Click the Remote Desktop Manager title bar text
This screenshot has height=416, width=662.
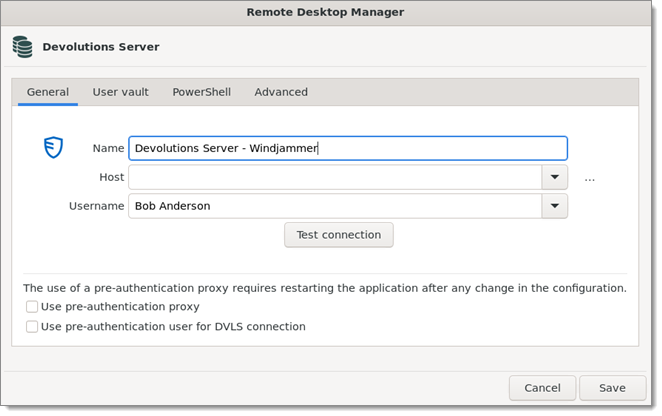pyautogui.click(x=325, y=12)
